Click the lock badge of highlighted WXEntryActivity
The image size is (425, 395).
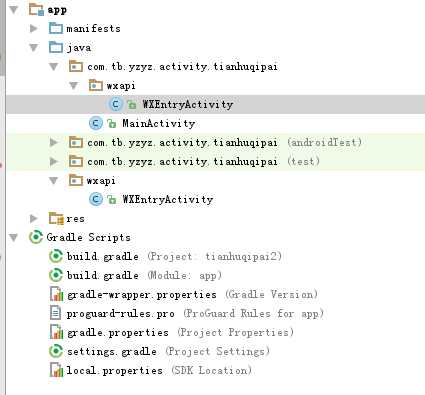click(x=131, y=105)
